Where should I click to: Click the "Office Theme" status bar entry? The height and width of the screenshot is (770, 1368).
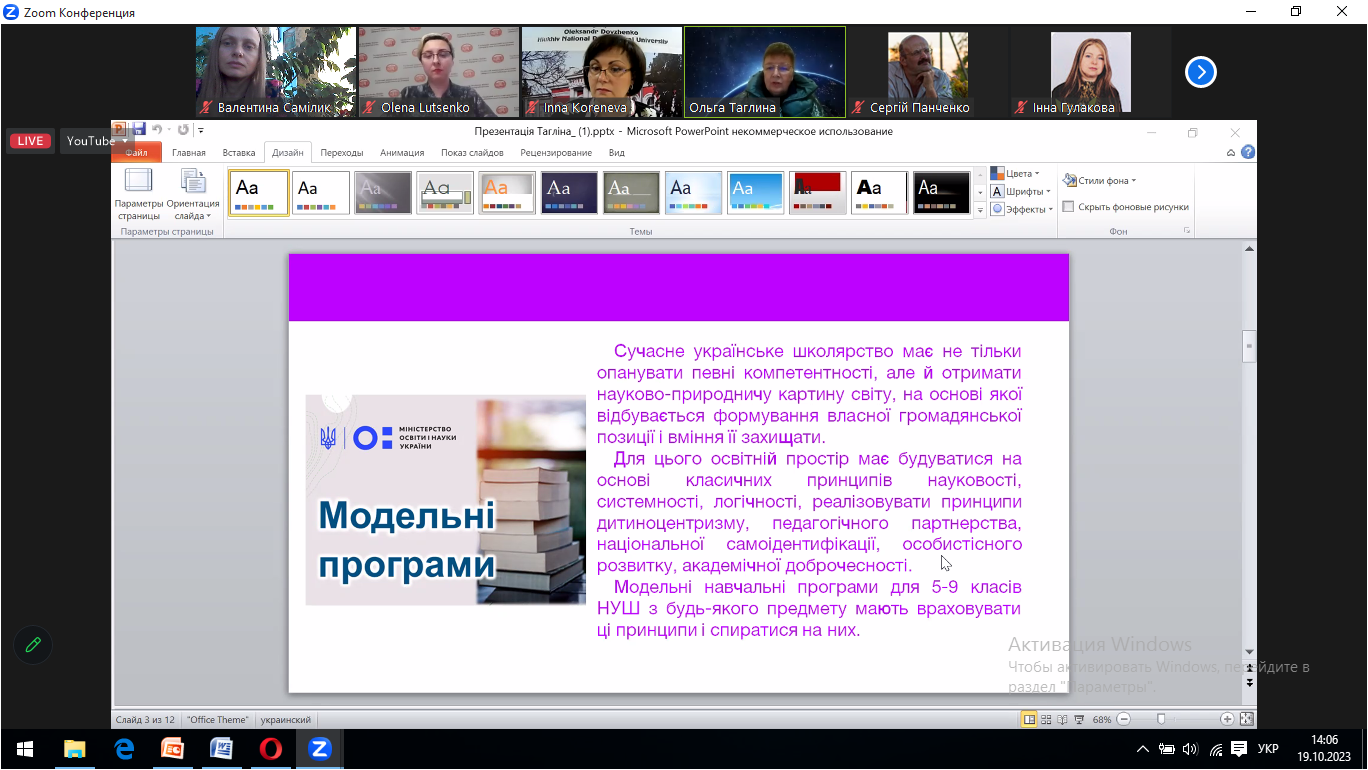pos(217,720)
